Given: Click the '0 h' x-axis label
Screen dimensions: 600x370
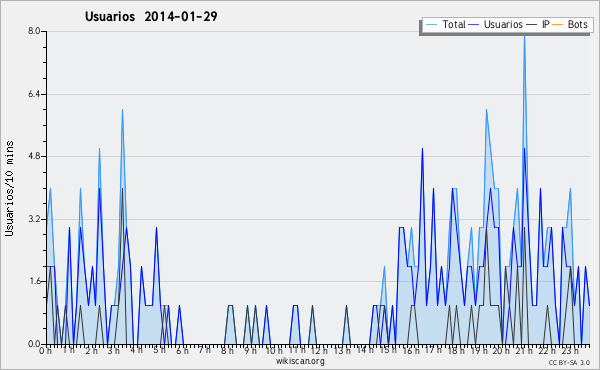Looking at the screenshot, I should point(45,350).
